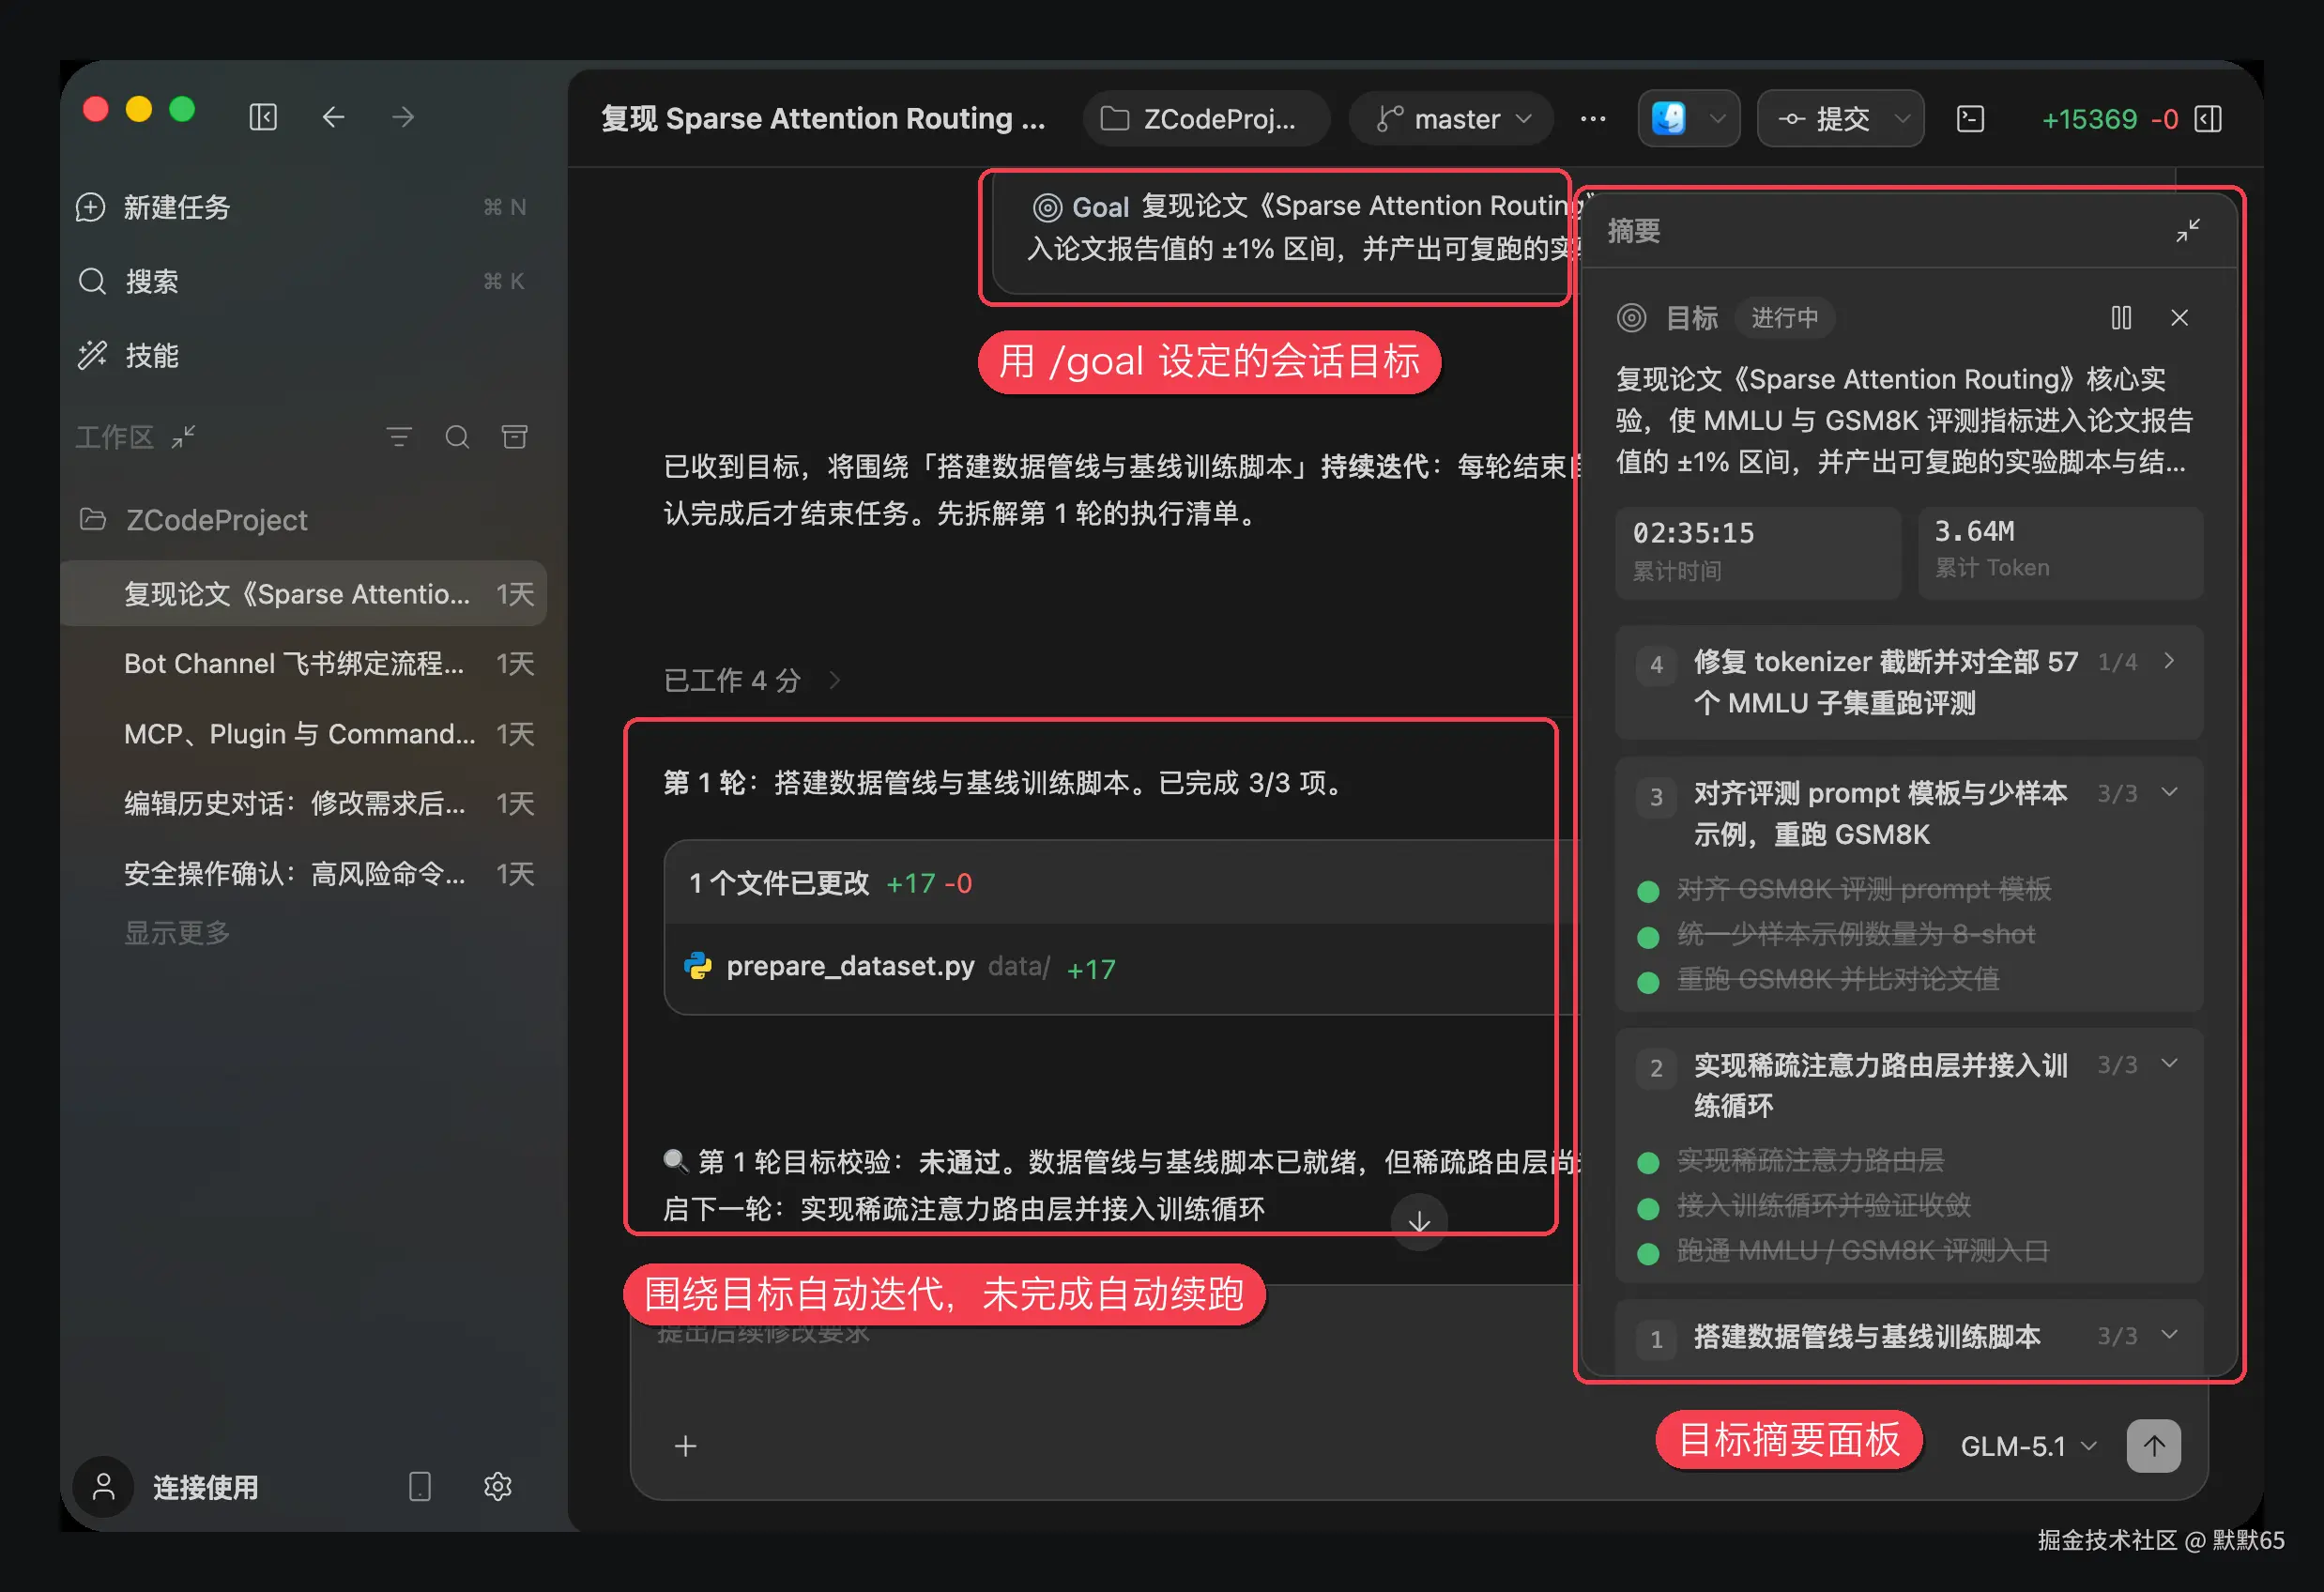Go forward with the right arrow
Screen dimensions: 2324x1592
tap(403, 118)
